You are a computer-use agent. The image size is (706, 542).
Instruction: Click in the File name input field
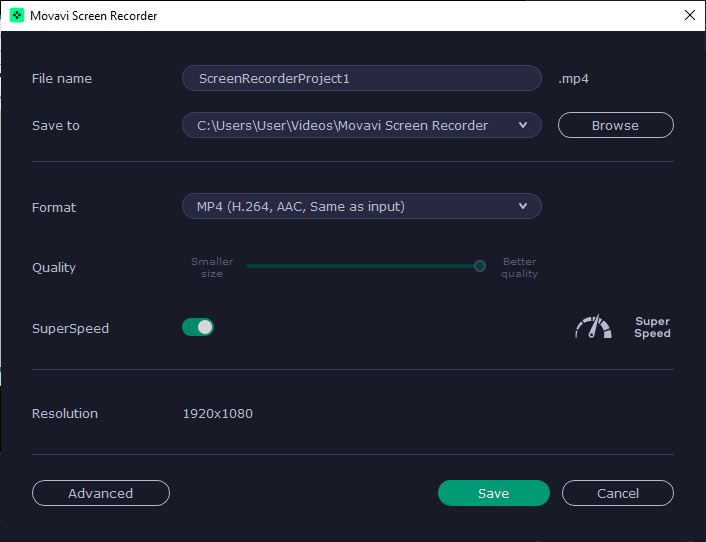coord(362,78)
